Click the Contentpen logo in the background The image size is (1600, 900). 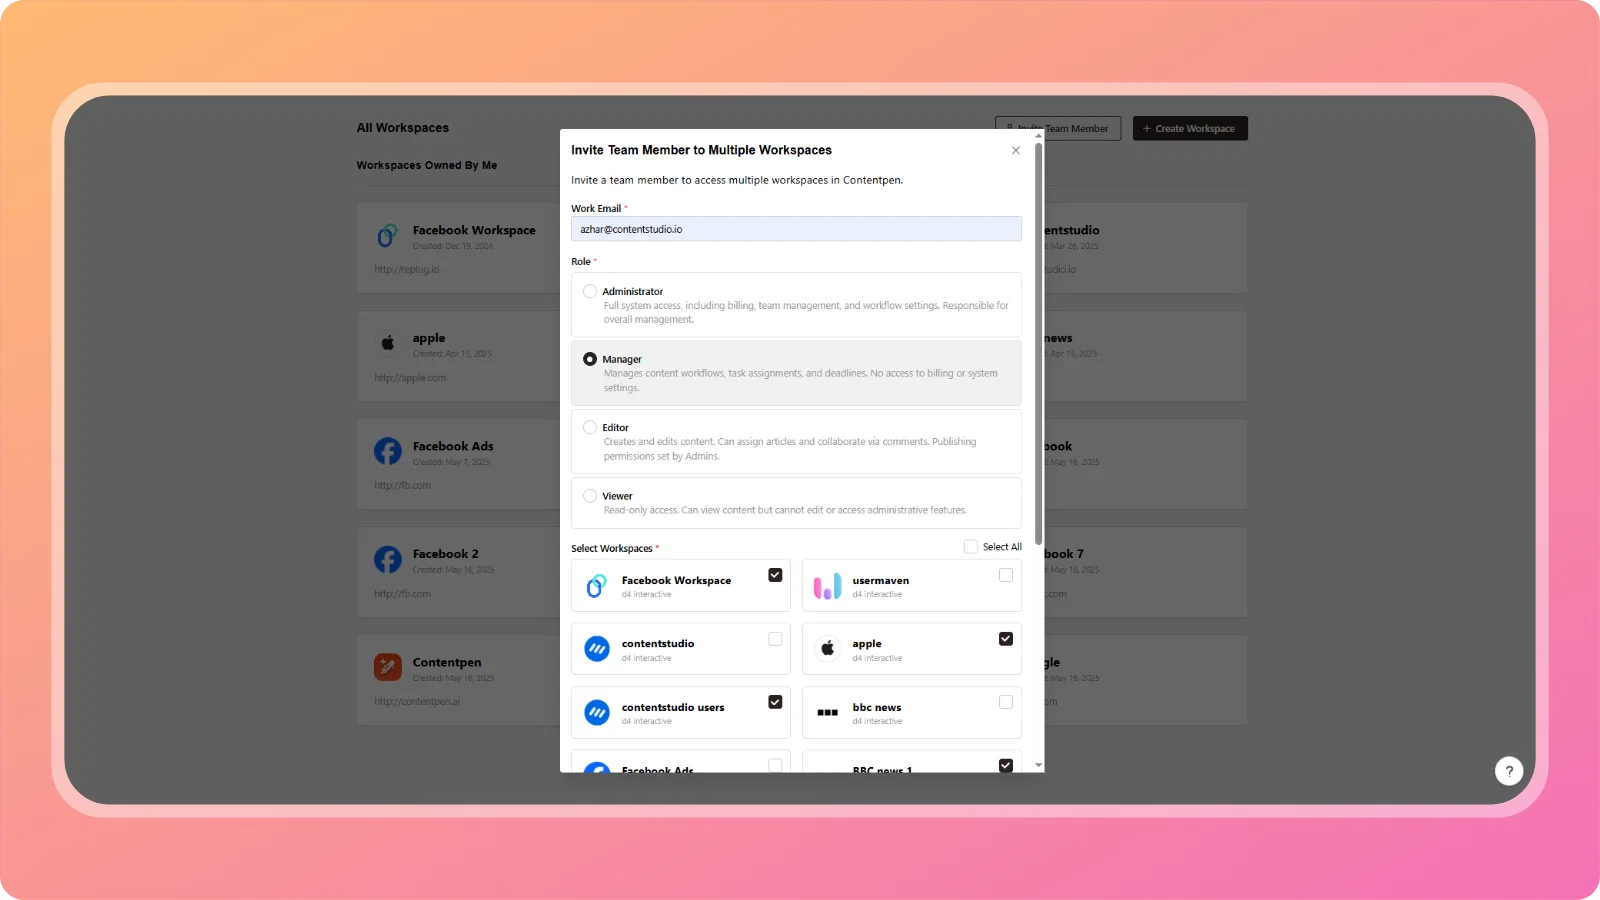click(x=388, y=667)
